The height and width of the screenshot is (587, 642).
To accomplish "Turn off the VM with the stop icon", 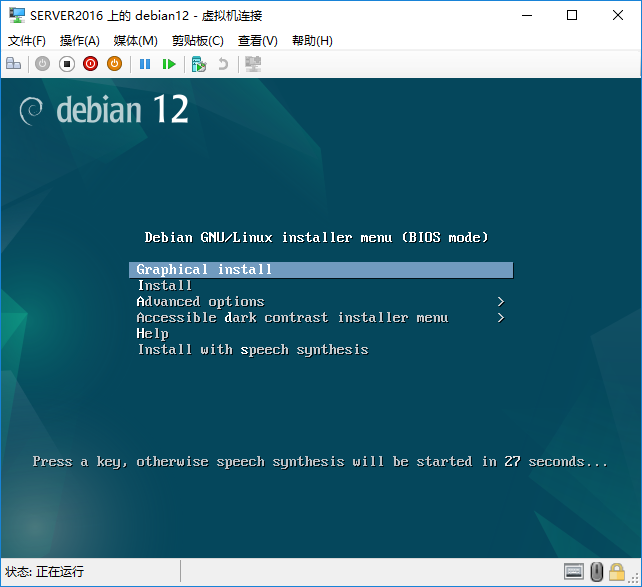I will click(67, 64).
